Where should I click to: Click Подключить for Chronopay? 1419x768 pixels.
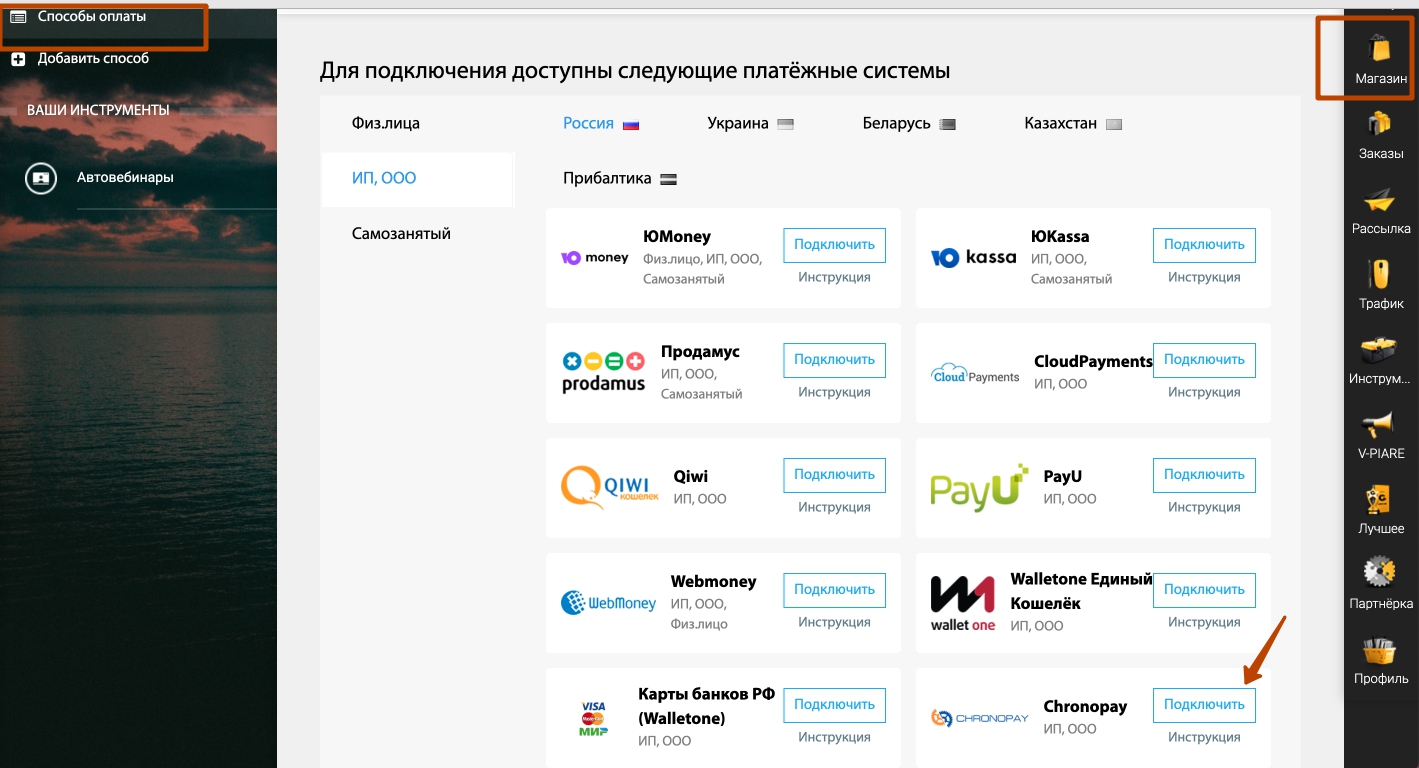coord(1204,705)
